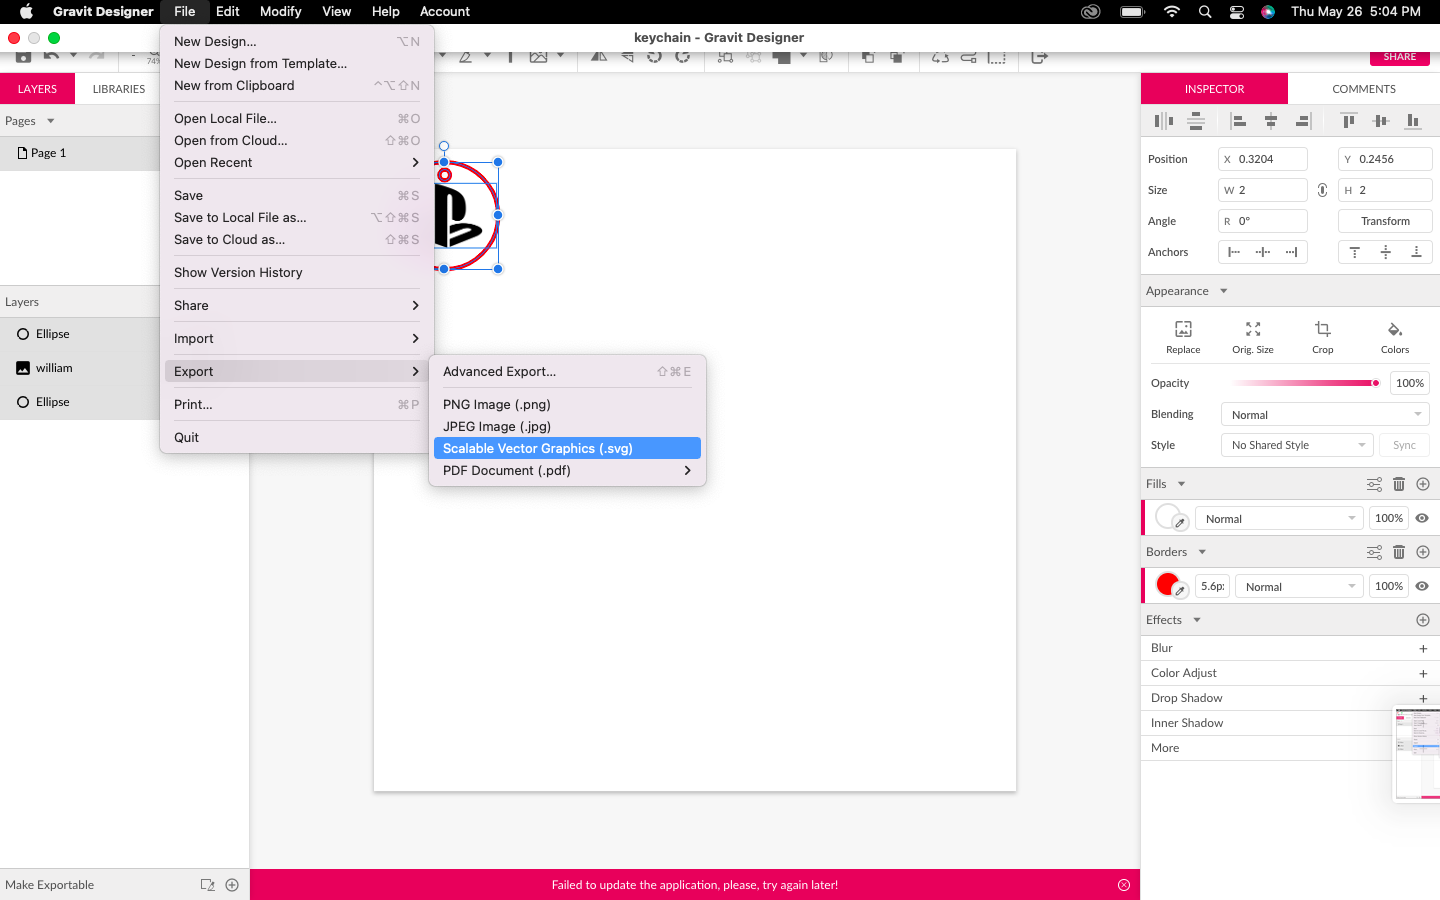
Task: Click the Make Exportable plus icon
Action: coord(232,885)
